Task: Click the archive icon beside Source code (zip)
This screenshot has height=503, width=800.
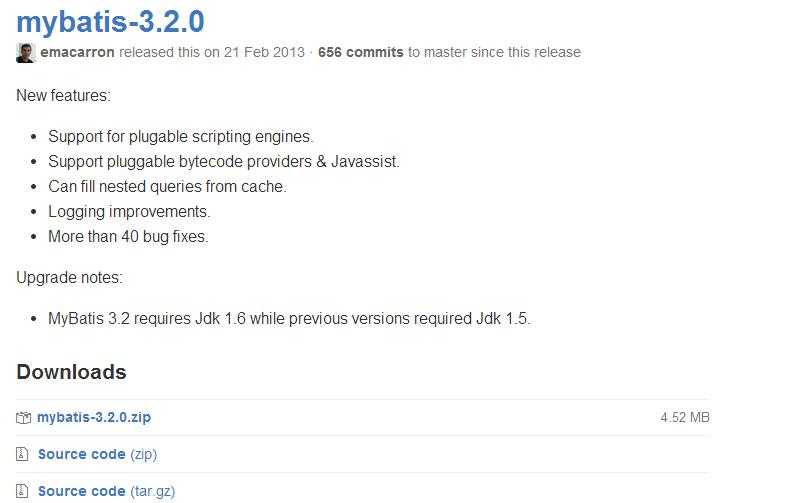Action: point(22,454)
